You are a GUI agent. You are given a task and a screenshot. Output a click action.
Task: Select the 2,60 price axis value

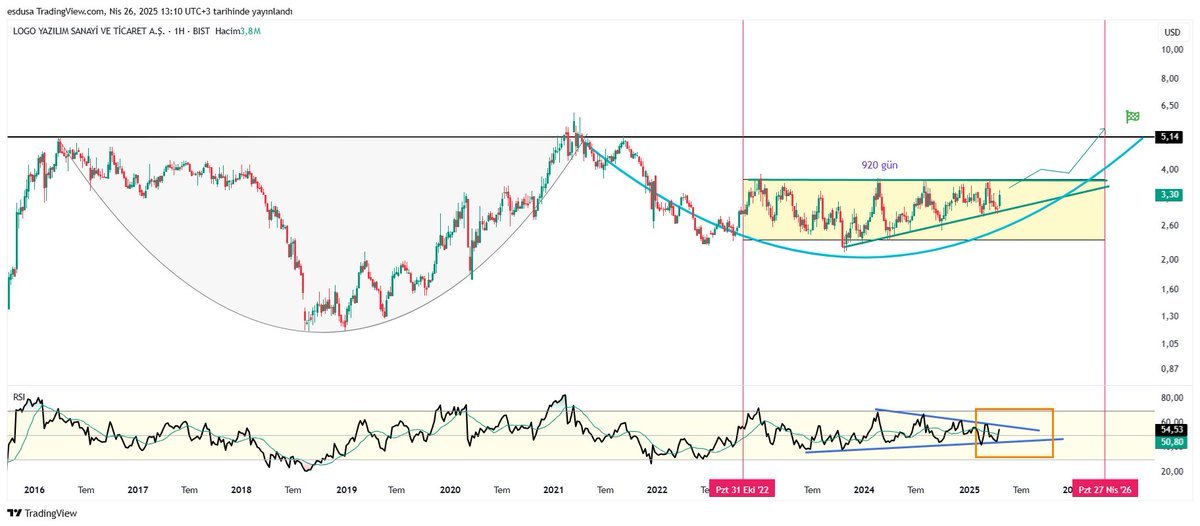pyautogui.click(x=1171, y=226)
